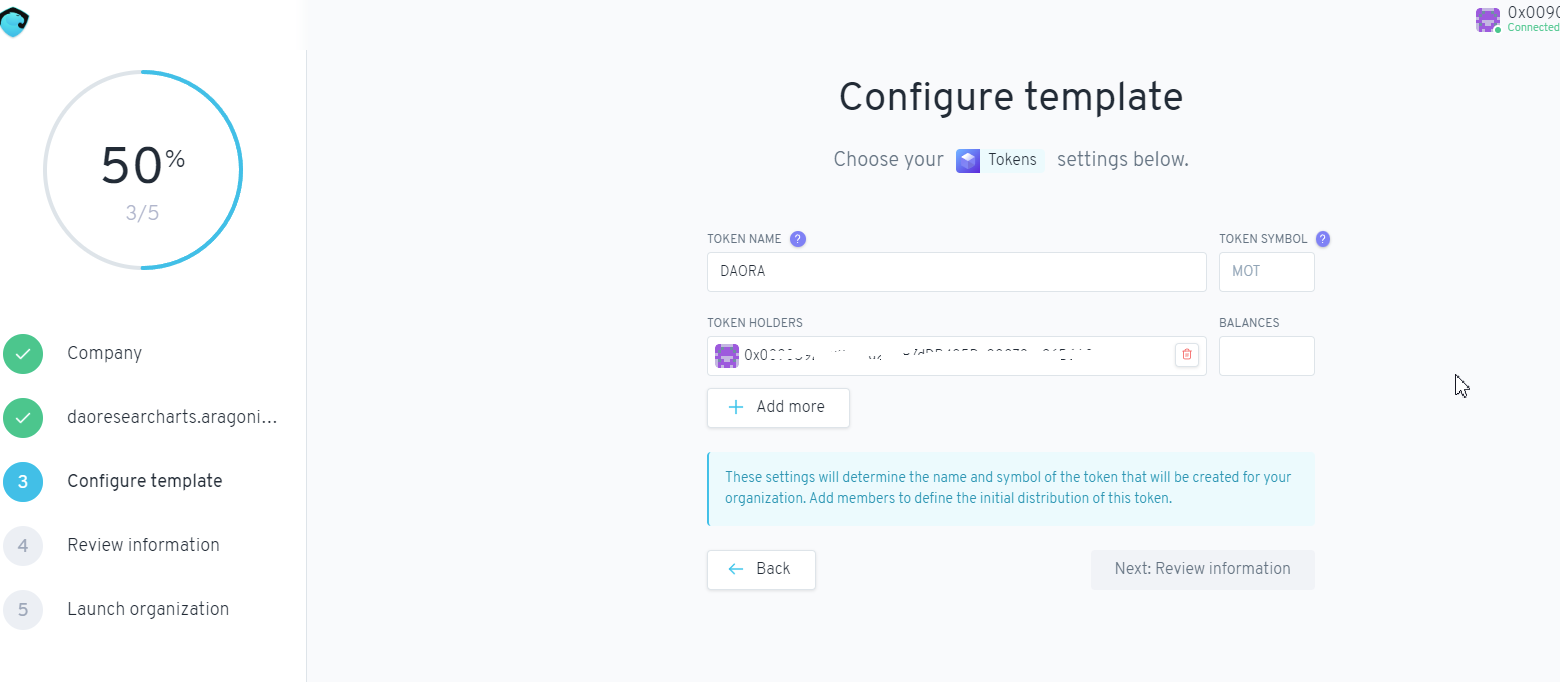Select Launch organization step in sidebar
1560x682 pixels.
tap(148, 609)
